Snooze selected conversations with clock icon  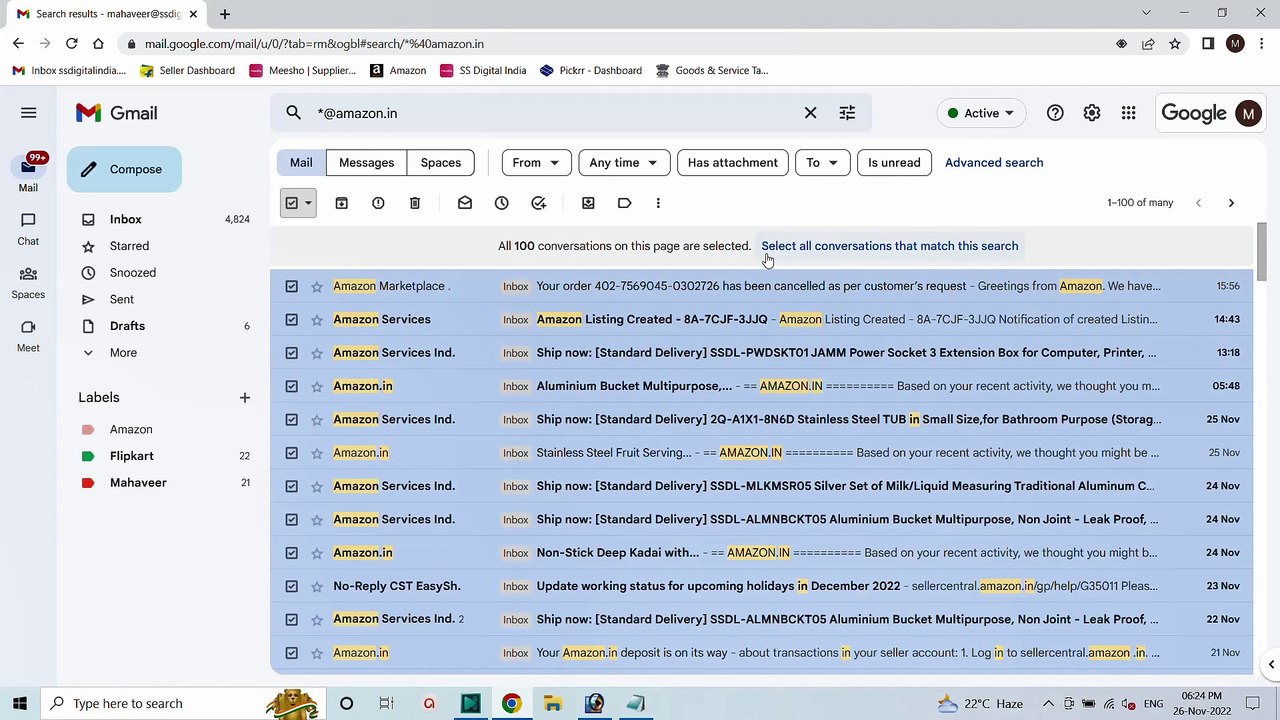(502, 203)
